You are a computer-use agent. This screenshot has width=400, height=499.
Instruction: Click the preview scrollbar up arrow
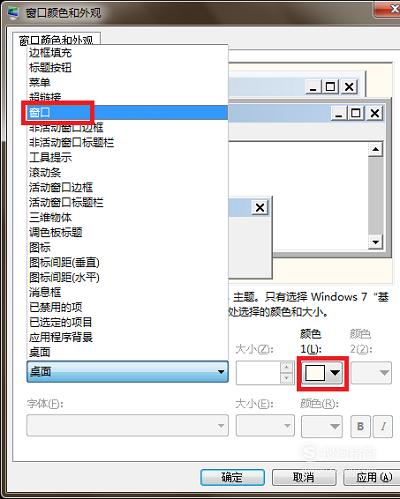[375, 149]
